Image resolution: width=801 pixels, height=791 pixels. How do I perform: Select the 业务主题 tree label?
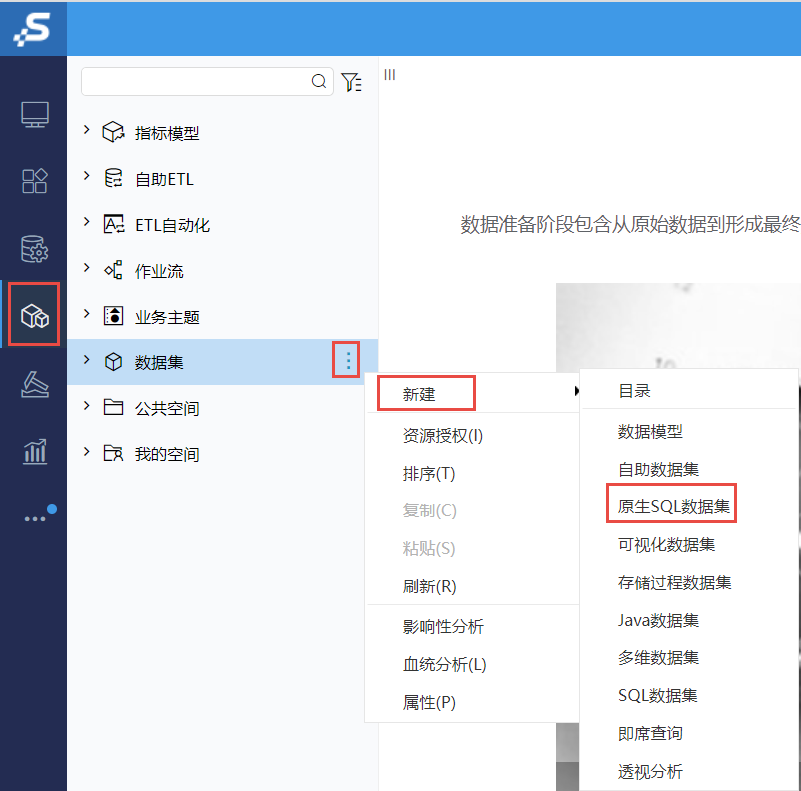(167, 317)
